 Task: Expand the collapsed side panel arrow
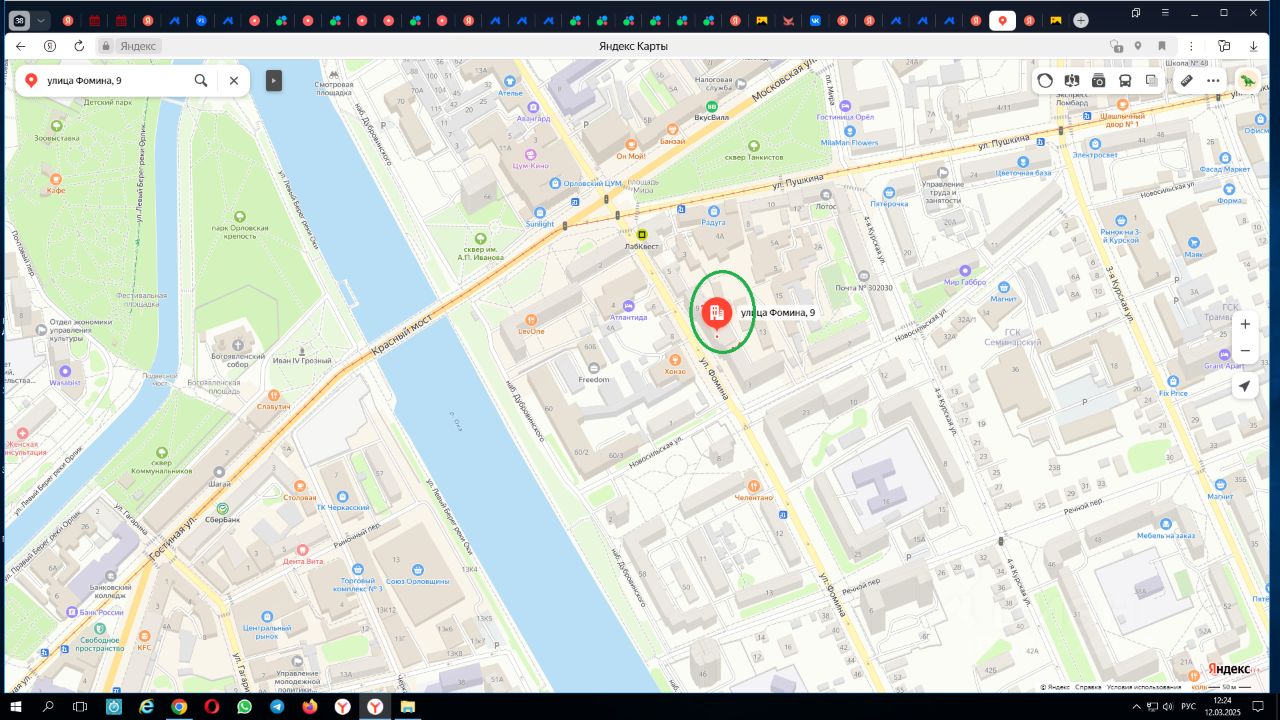click(x=273, y=80)
